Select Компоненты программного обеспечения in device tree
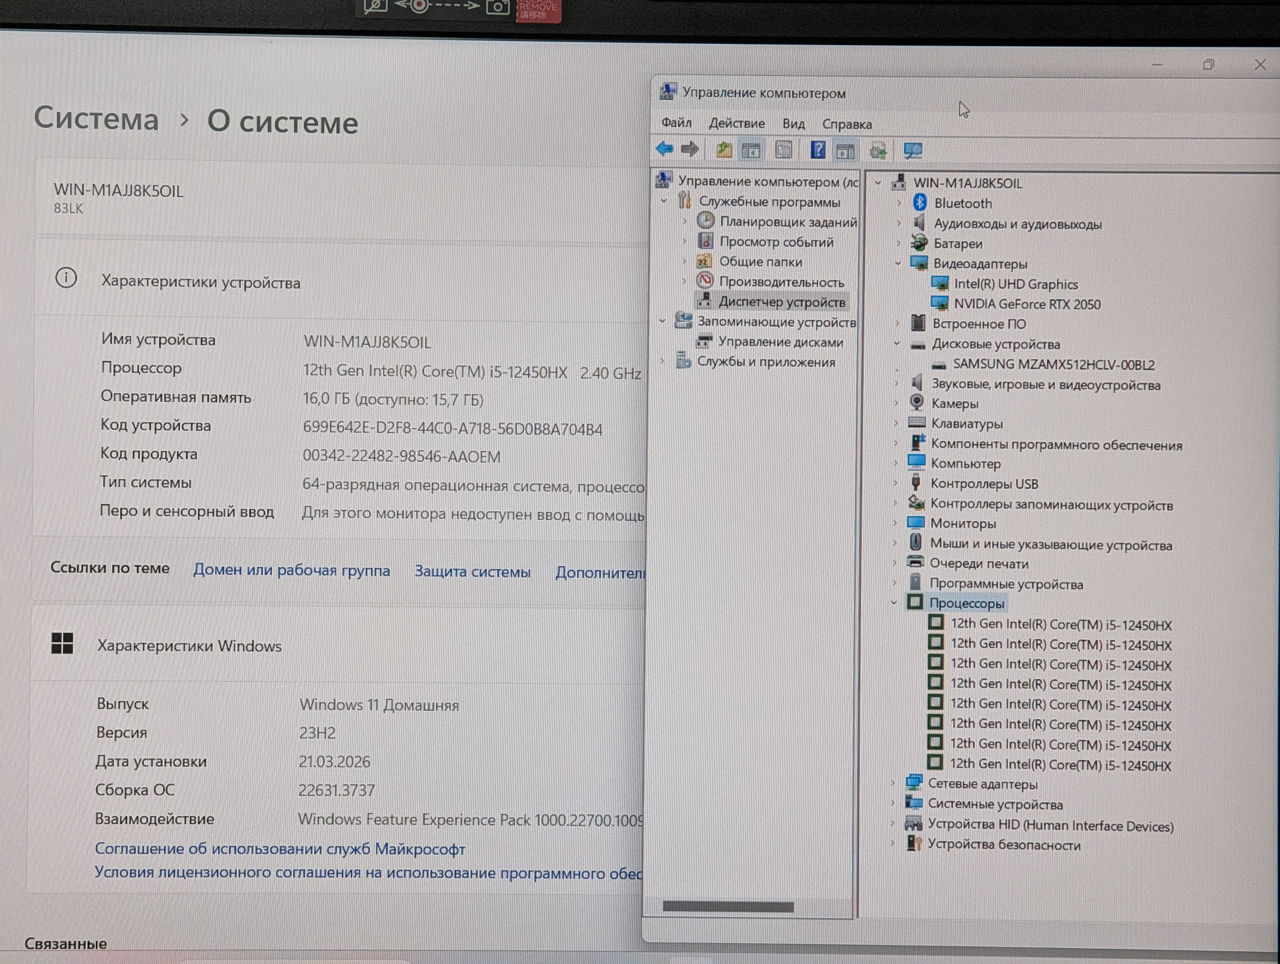 pos(1057,445)
